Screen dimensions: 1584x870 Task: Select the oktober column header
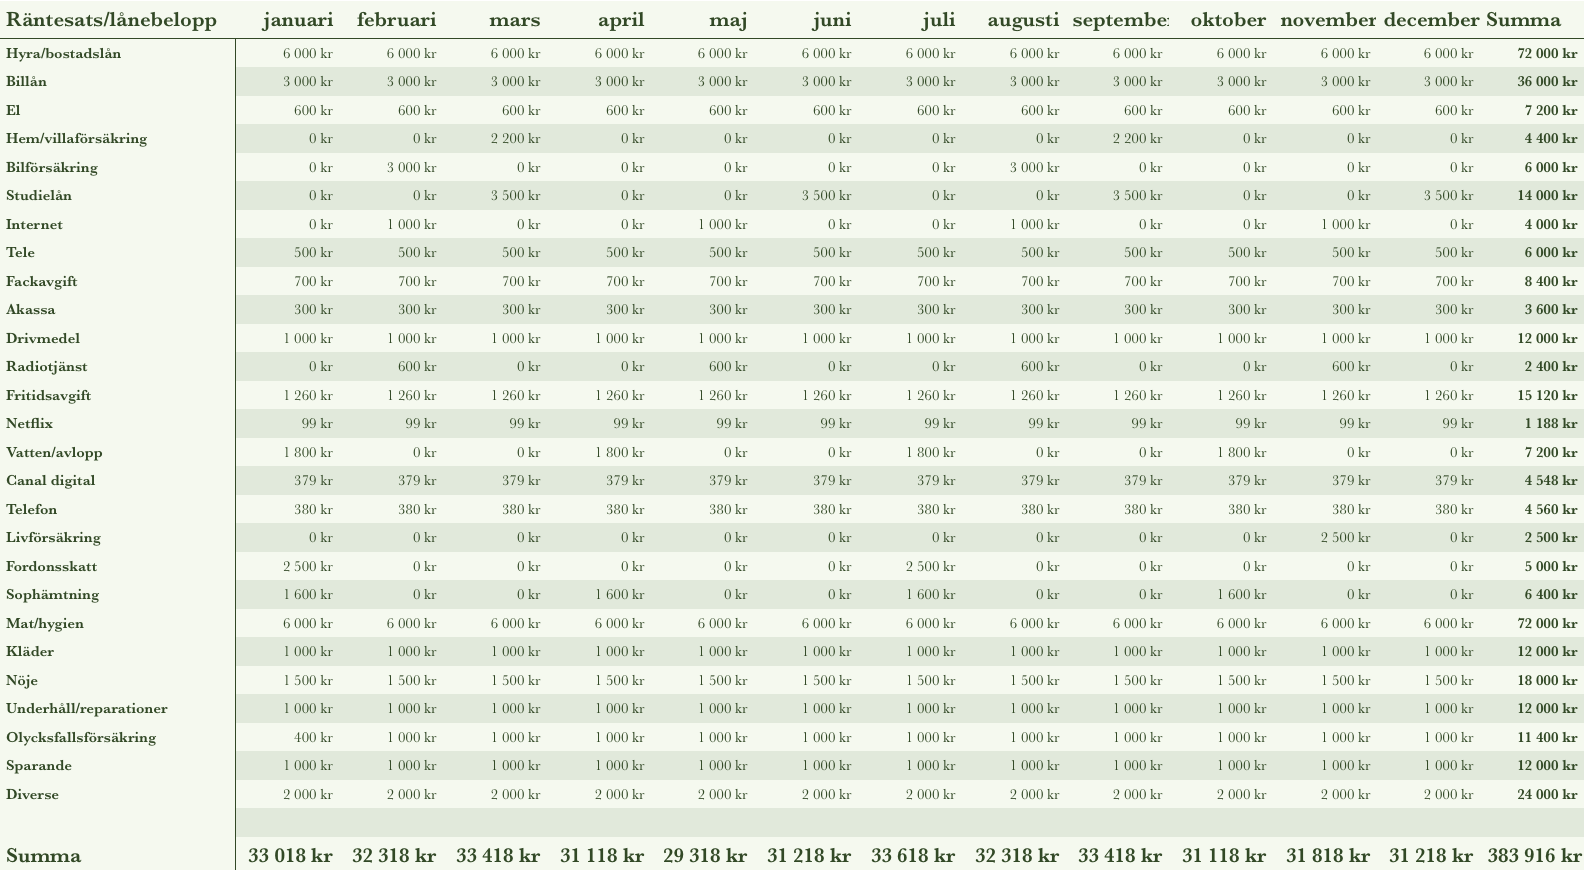tap(1228, 20)
